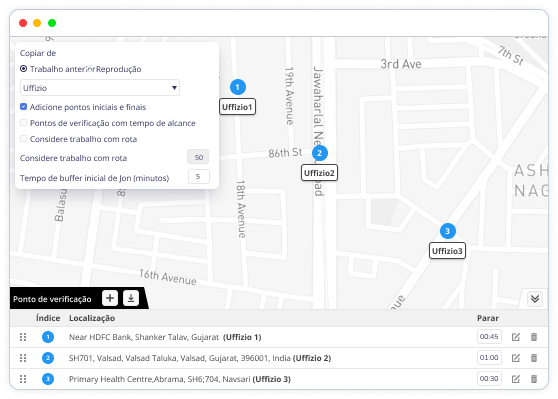Edit the Uffizio 3 checkpoint row
558x399 pixels.
516,379
